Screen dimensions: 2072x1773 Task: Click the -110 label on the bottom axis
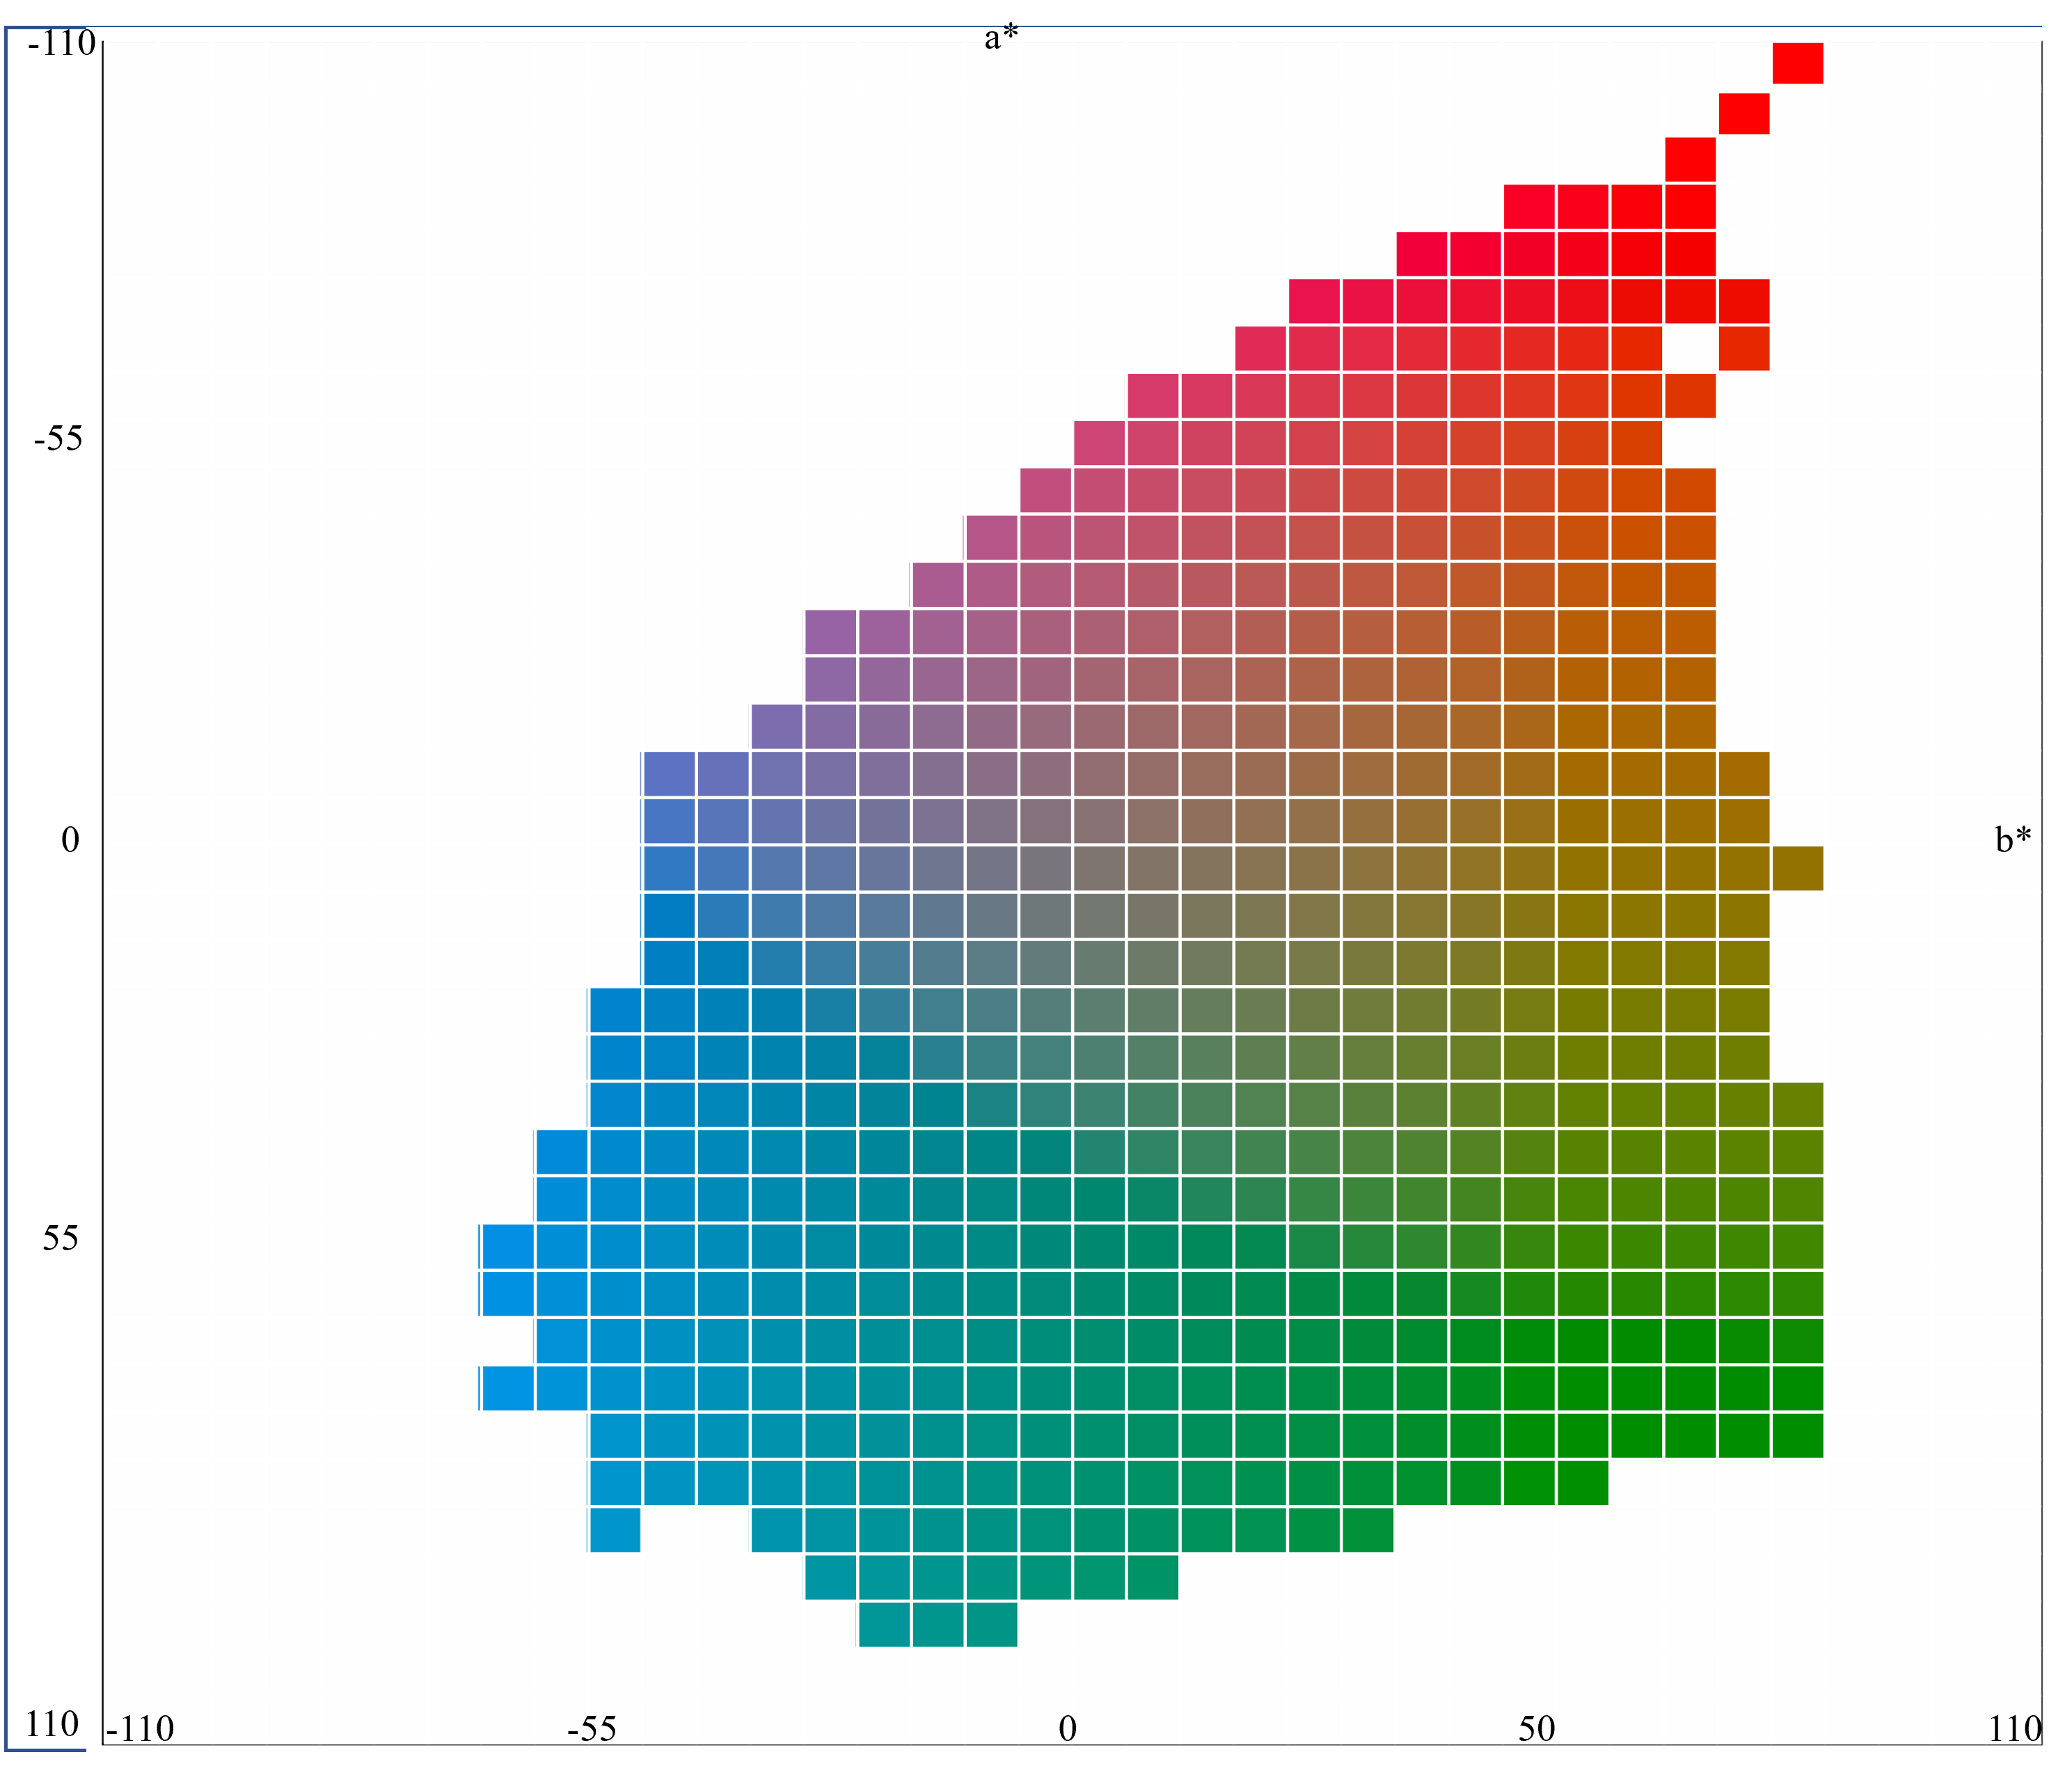tap(140, 1728)
